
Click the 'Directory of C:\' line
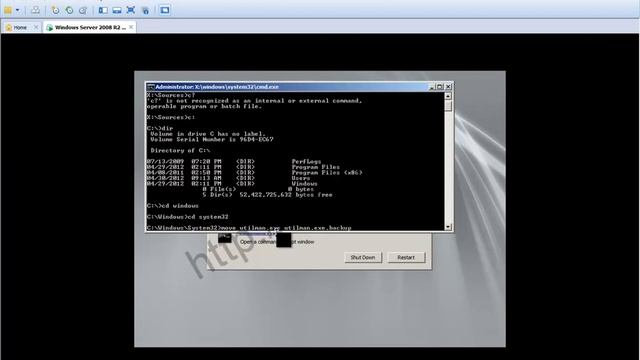[x=180, y=151]
